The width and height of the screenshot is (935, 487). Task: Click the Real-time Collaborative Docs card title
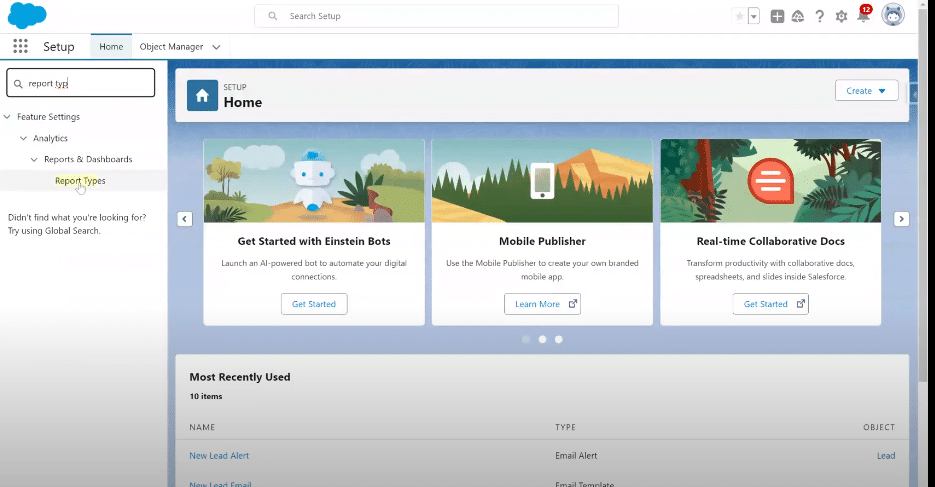[x=770, y=241]
